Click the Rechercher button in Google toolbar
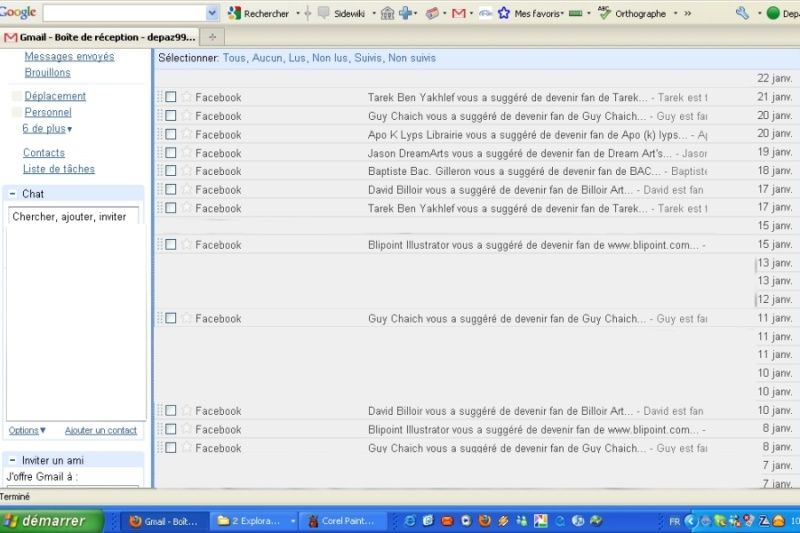The width and height of the screenshot is (800, 533). tap(258, 13)
